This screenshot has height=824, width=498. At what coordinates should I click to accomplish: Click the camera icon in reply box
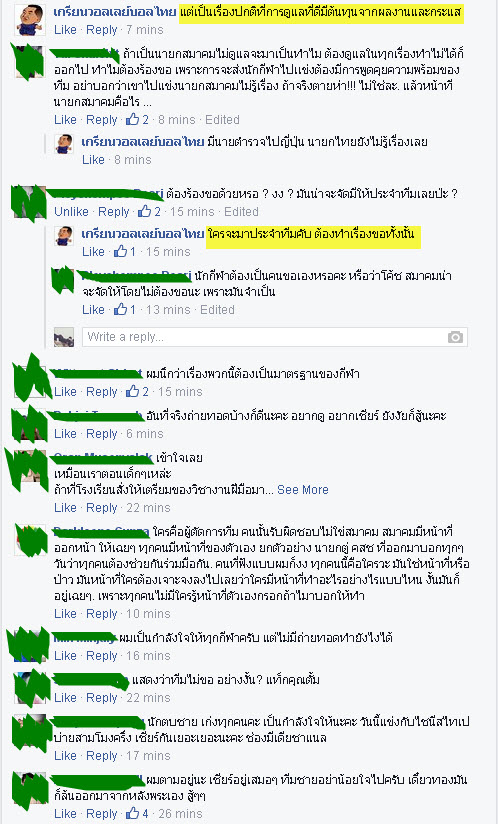pyautogui.click(x=455, y=337)
